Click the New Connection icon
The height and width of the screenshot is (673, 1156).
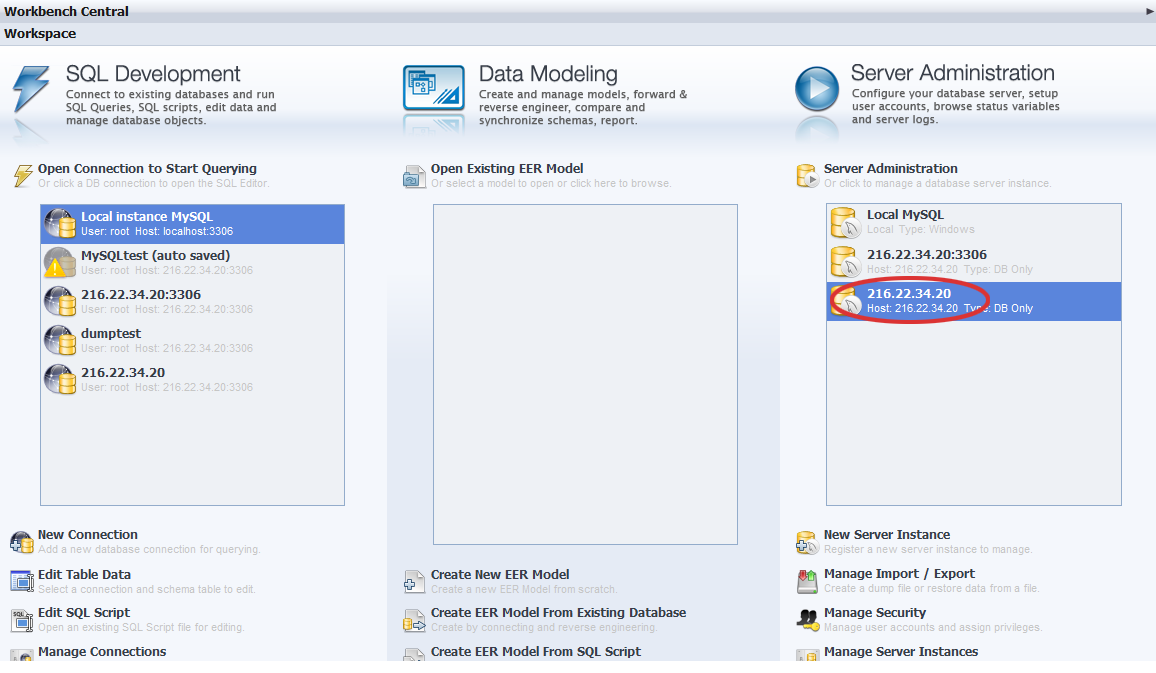21,542
